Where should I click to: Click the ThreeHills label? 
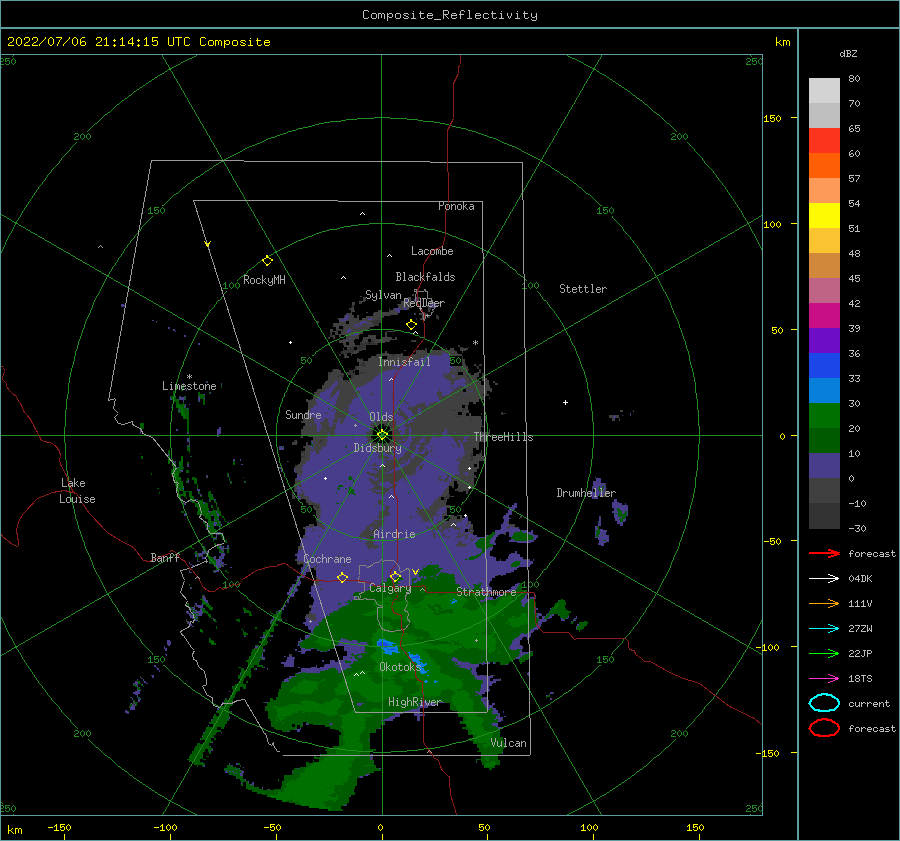pos(503,437)
